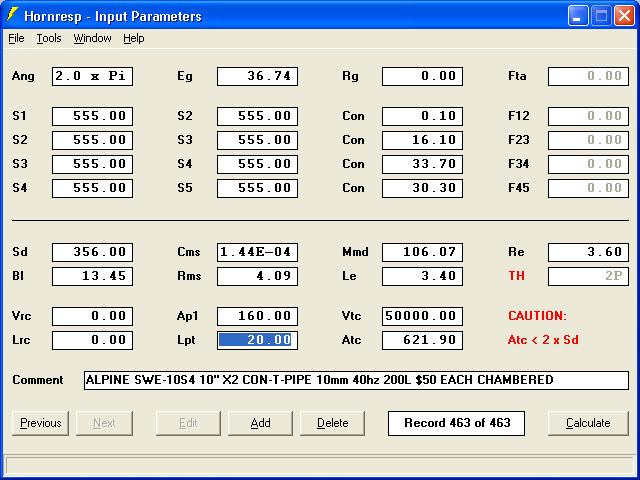640x480 pixels.
Task: Click the disabled Next button
Action: point(104,423)
